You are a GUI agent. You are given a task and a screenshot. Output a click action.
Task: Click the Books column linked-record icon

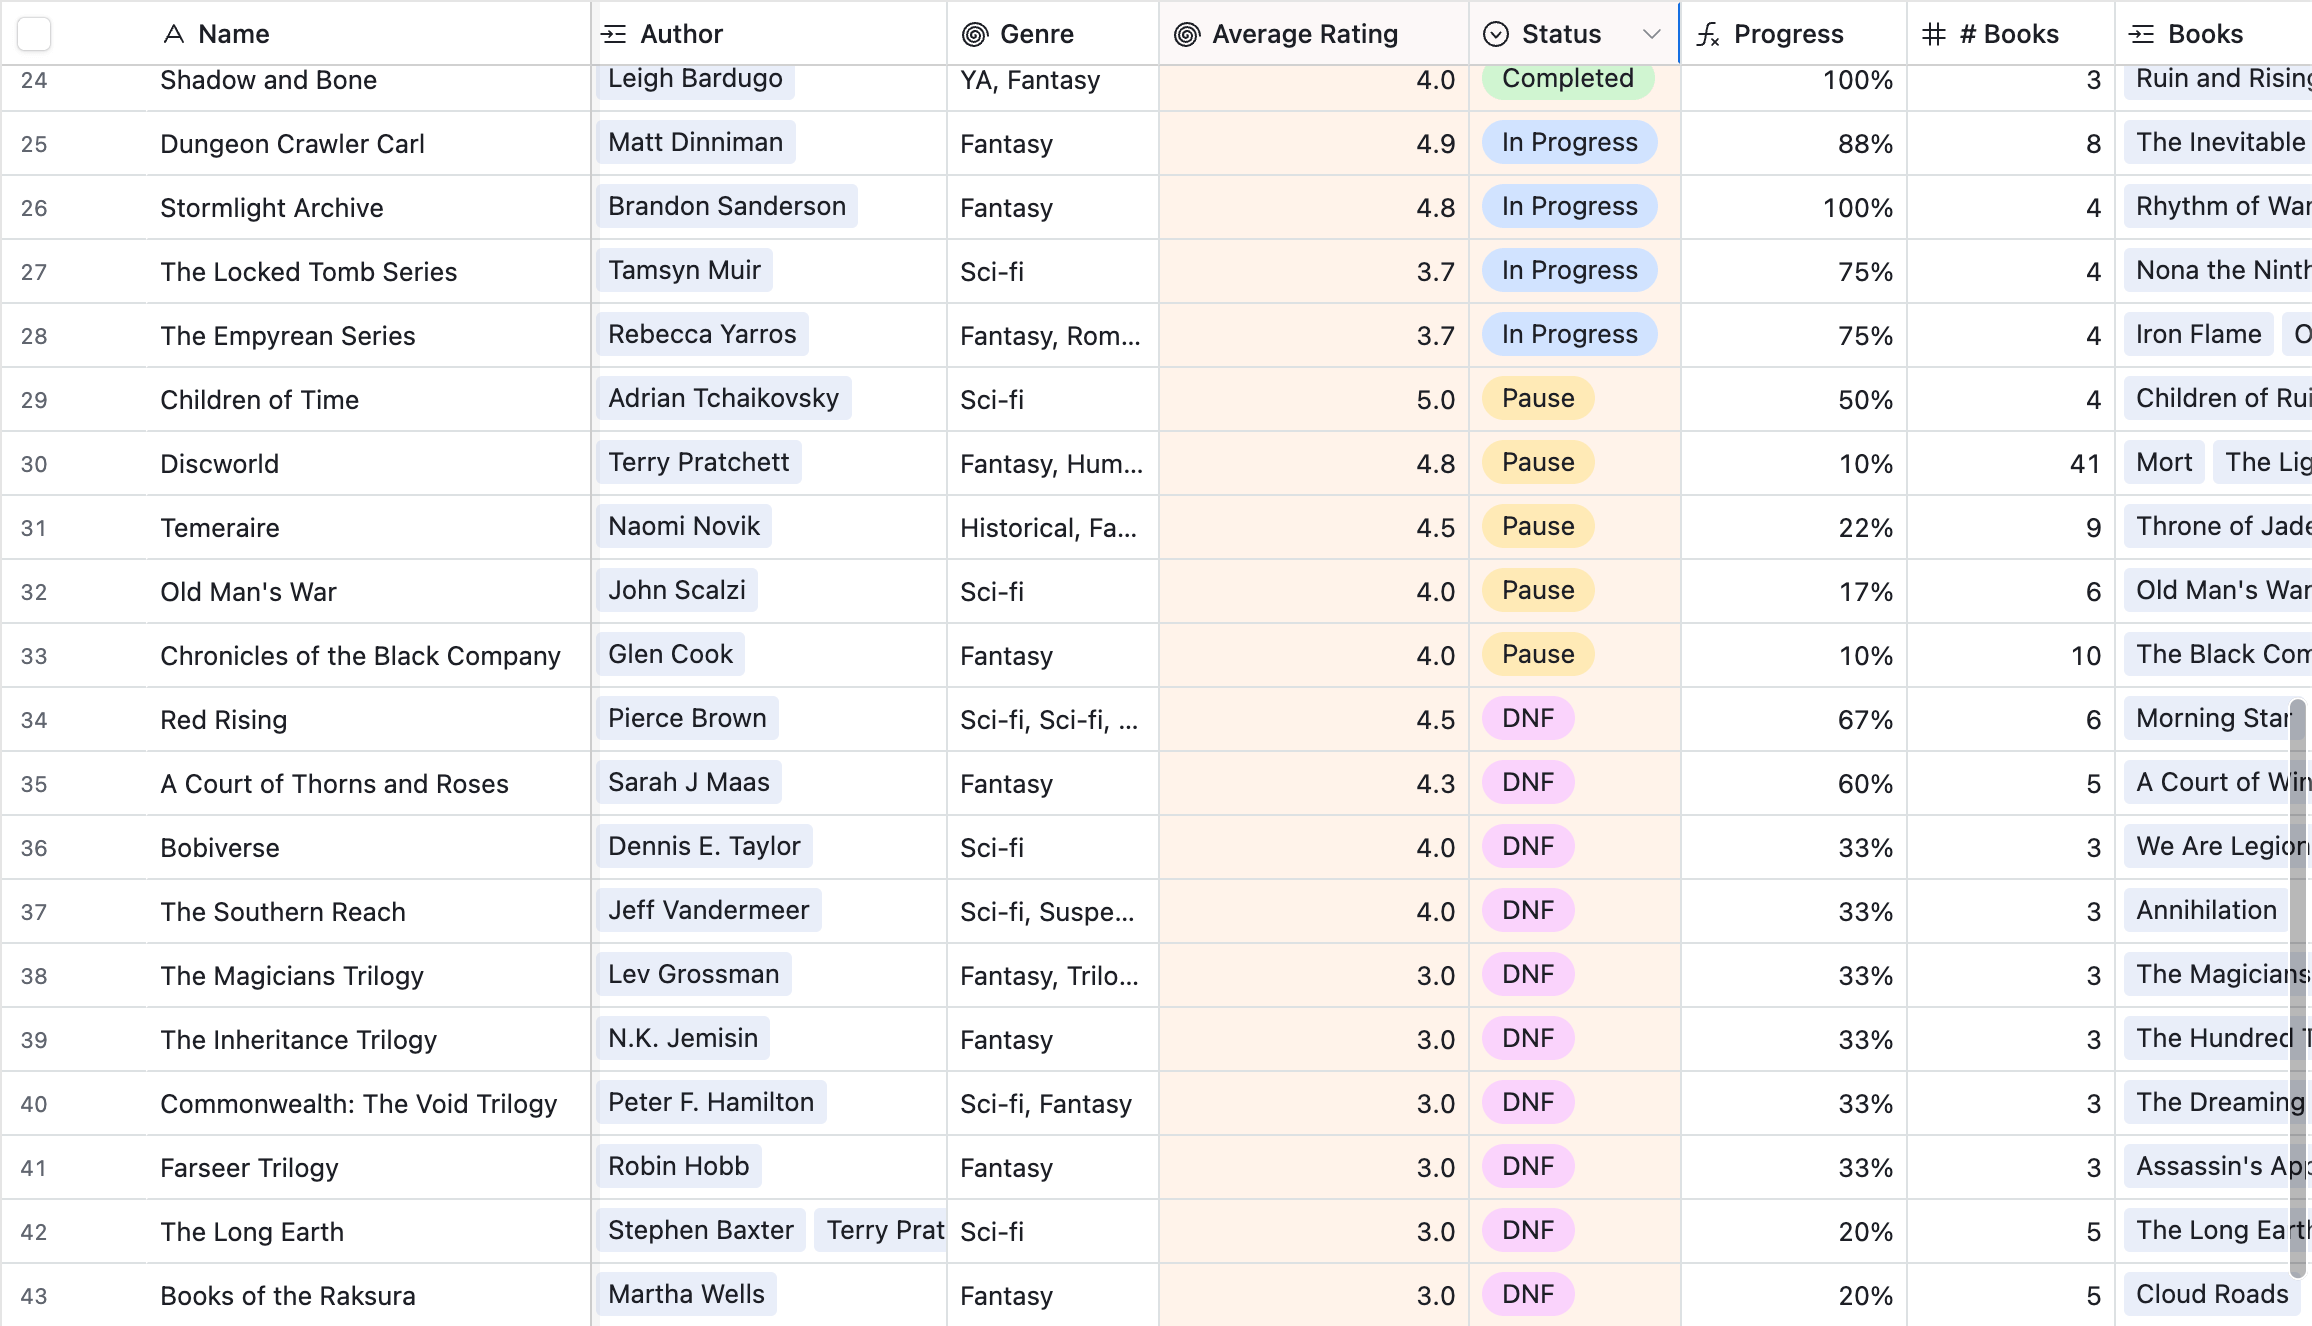(x=2141, y=34)
